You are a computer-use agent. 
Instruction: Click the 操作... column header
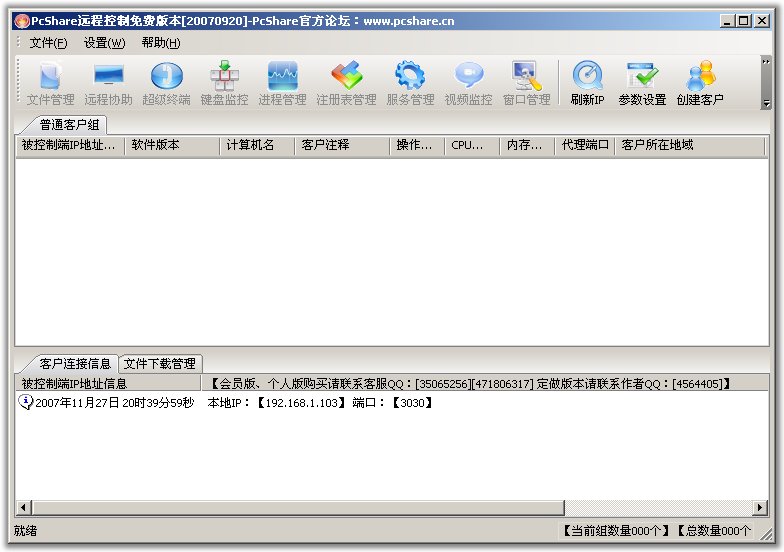click(417, 146)
